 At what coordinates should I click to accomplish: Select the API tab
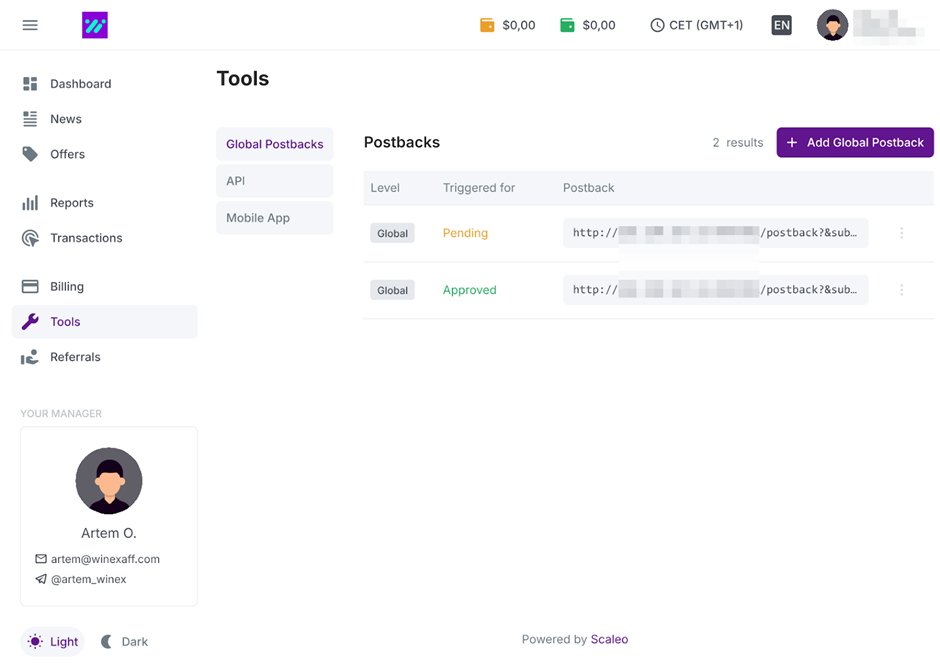click(x=274, y=181)
